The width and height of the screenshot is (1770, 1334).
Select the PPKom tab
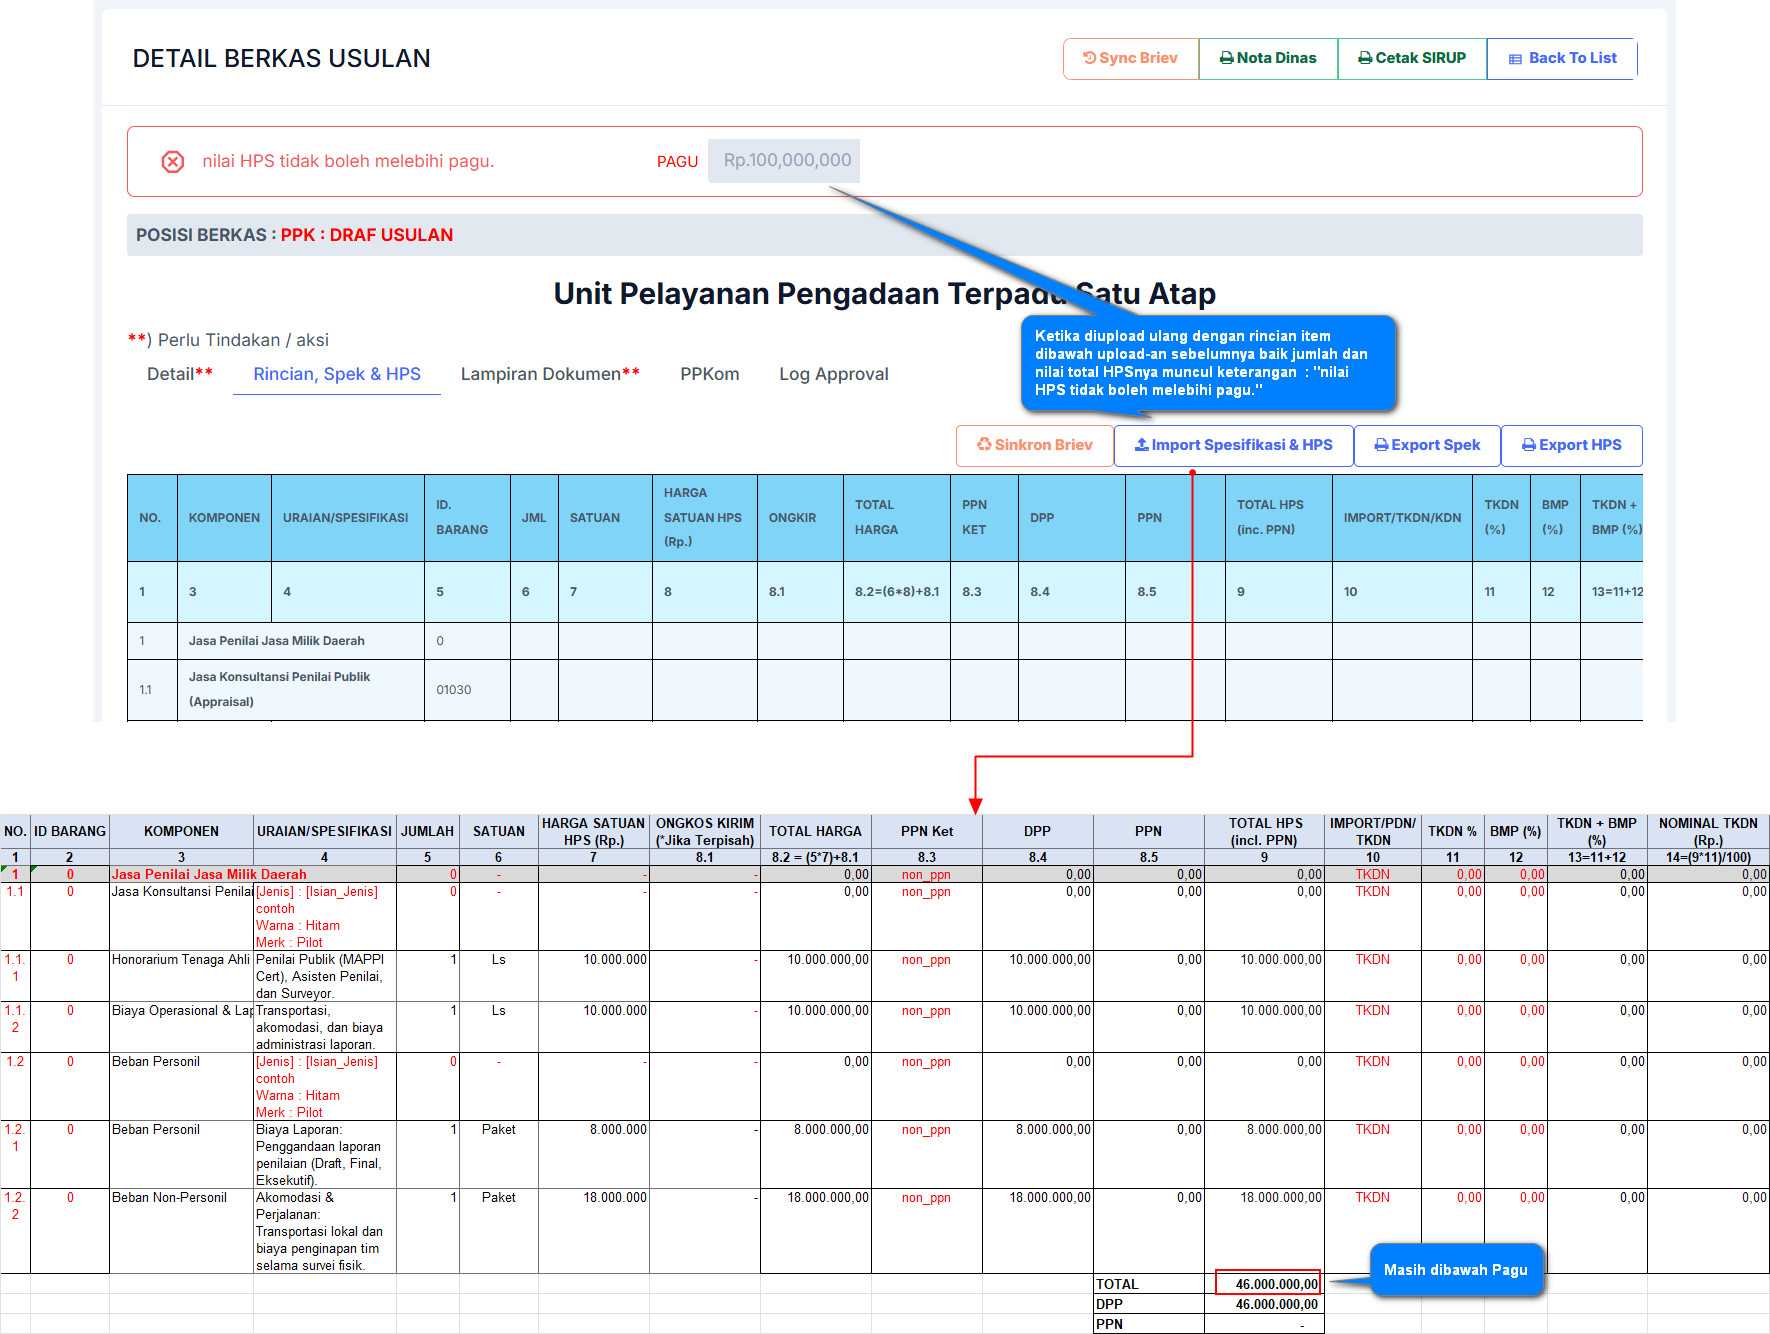pos(709,374)
